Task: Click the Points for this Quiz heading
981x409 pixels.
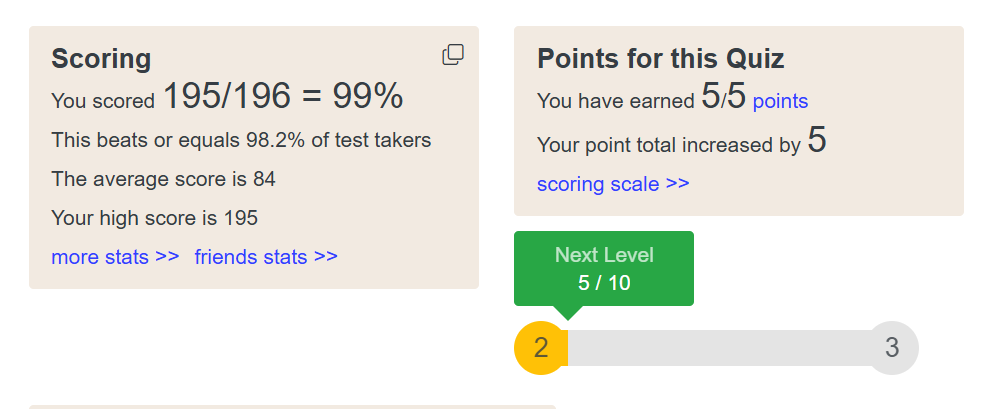Action: tap(660, 58)
